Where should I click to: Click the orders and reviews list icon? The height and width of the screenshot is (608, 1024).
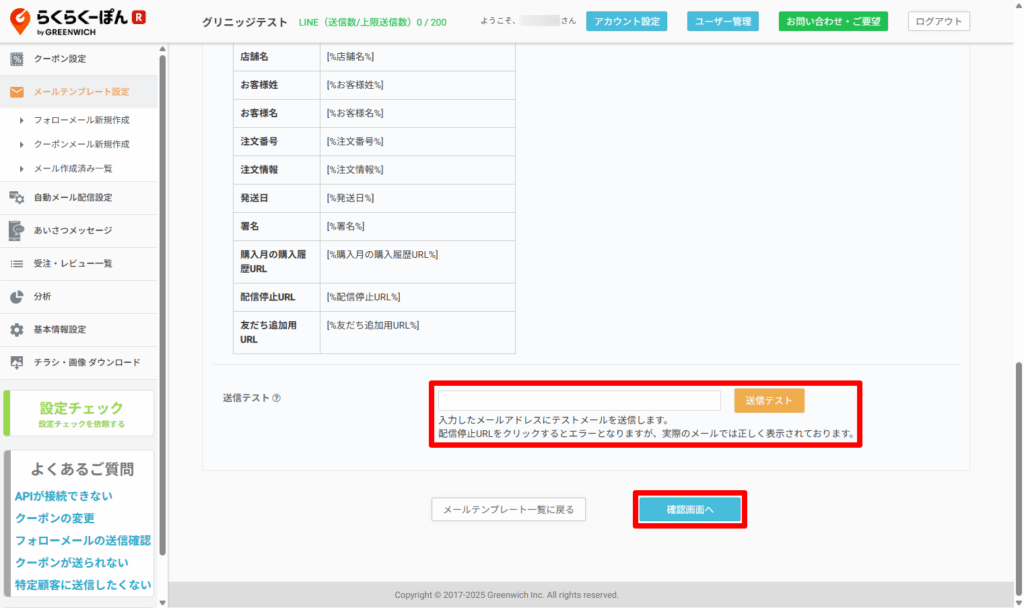click(16, 264)
